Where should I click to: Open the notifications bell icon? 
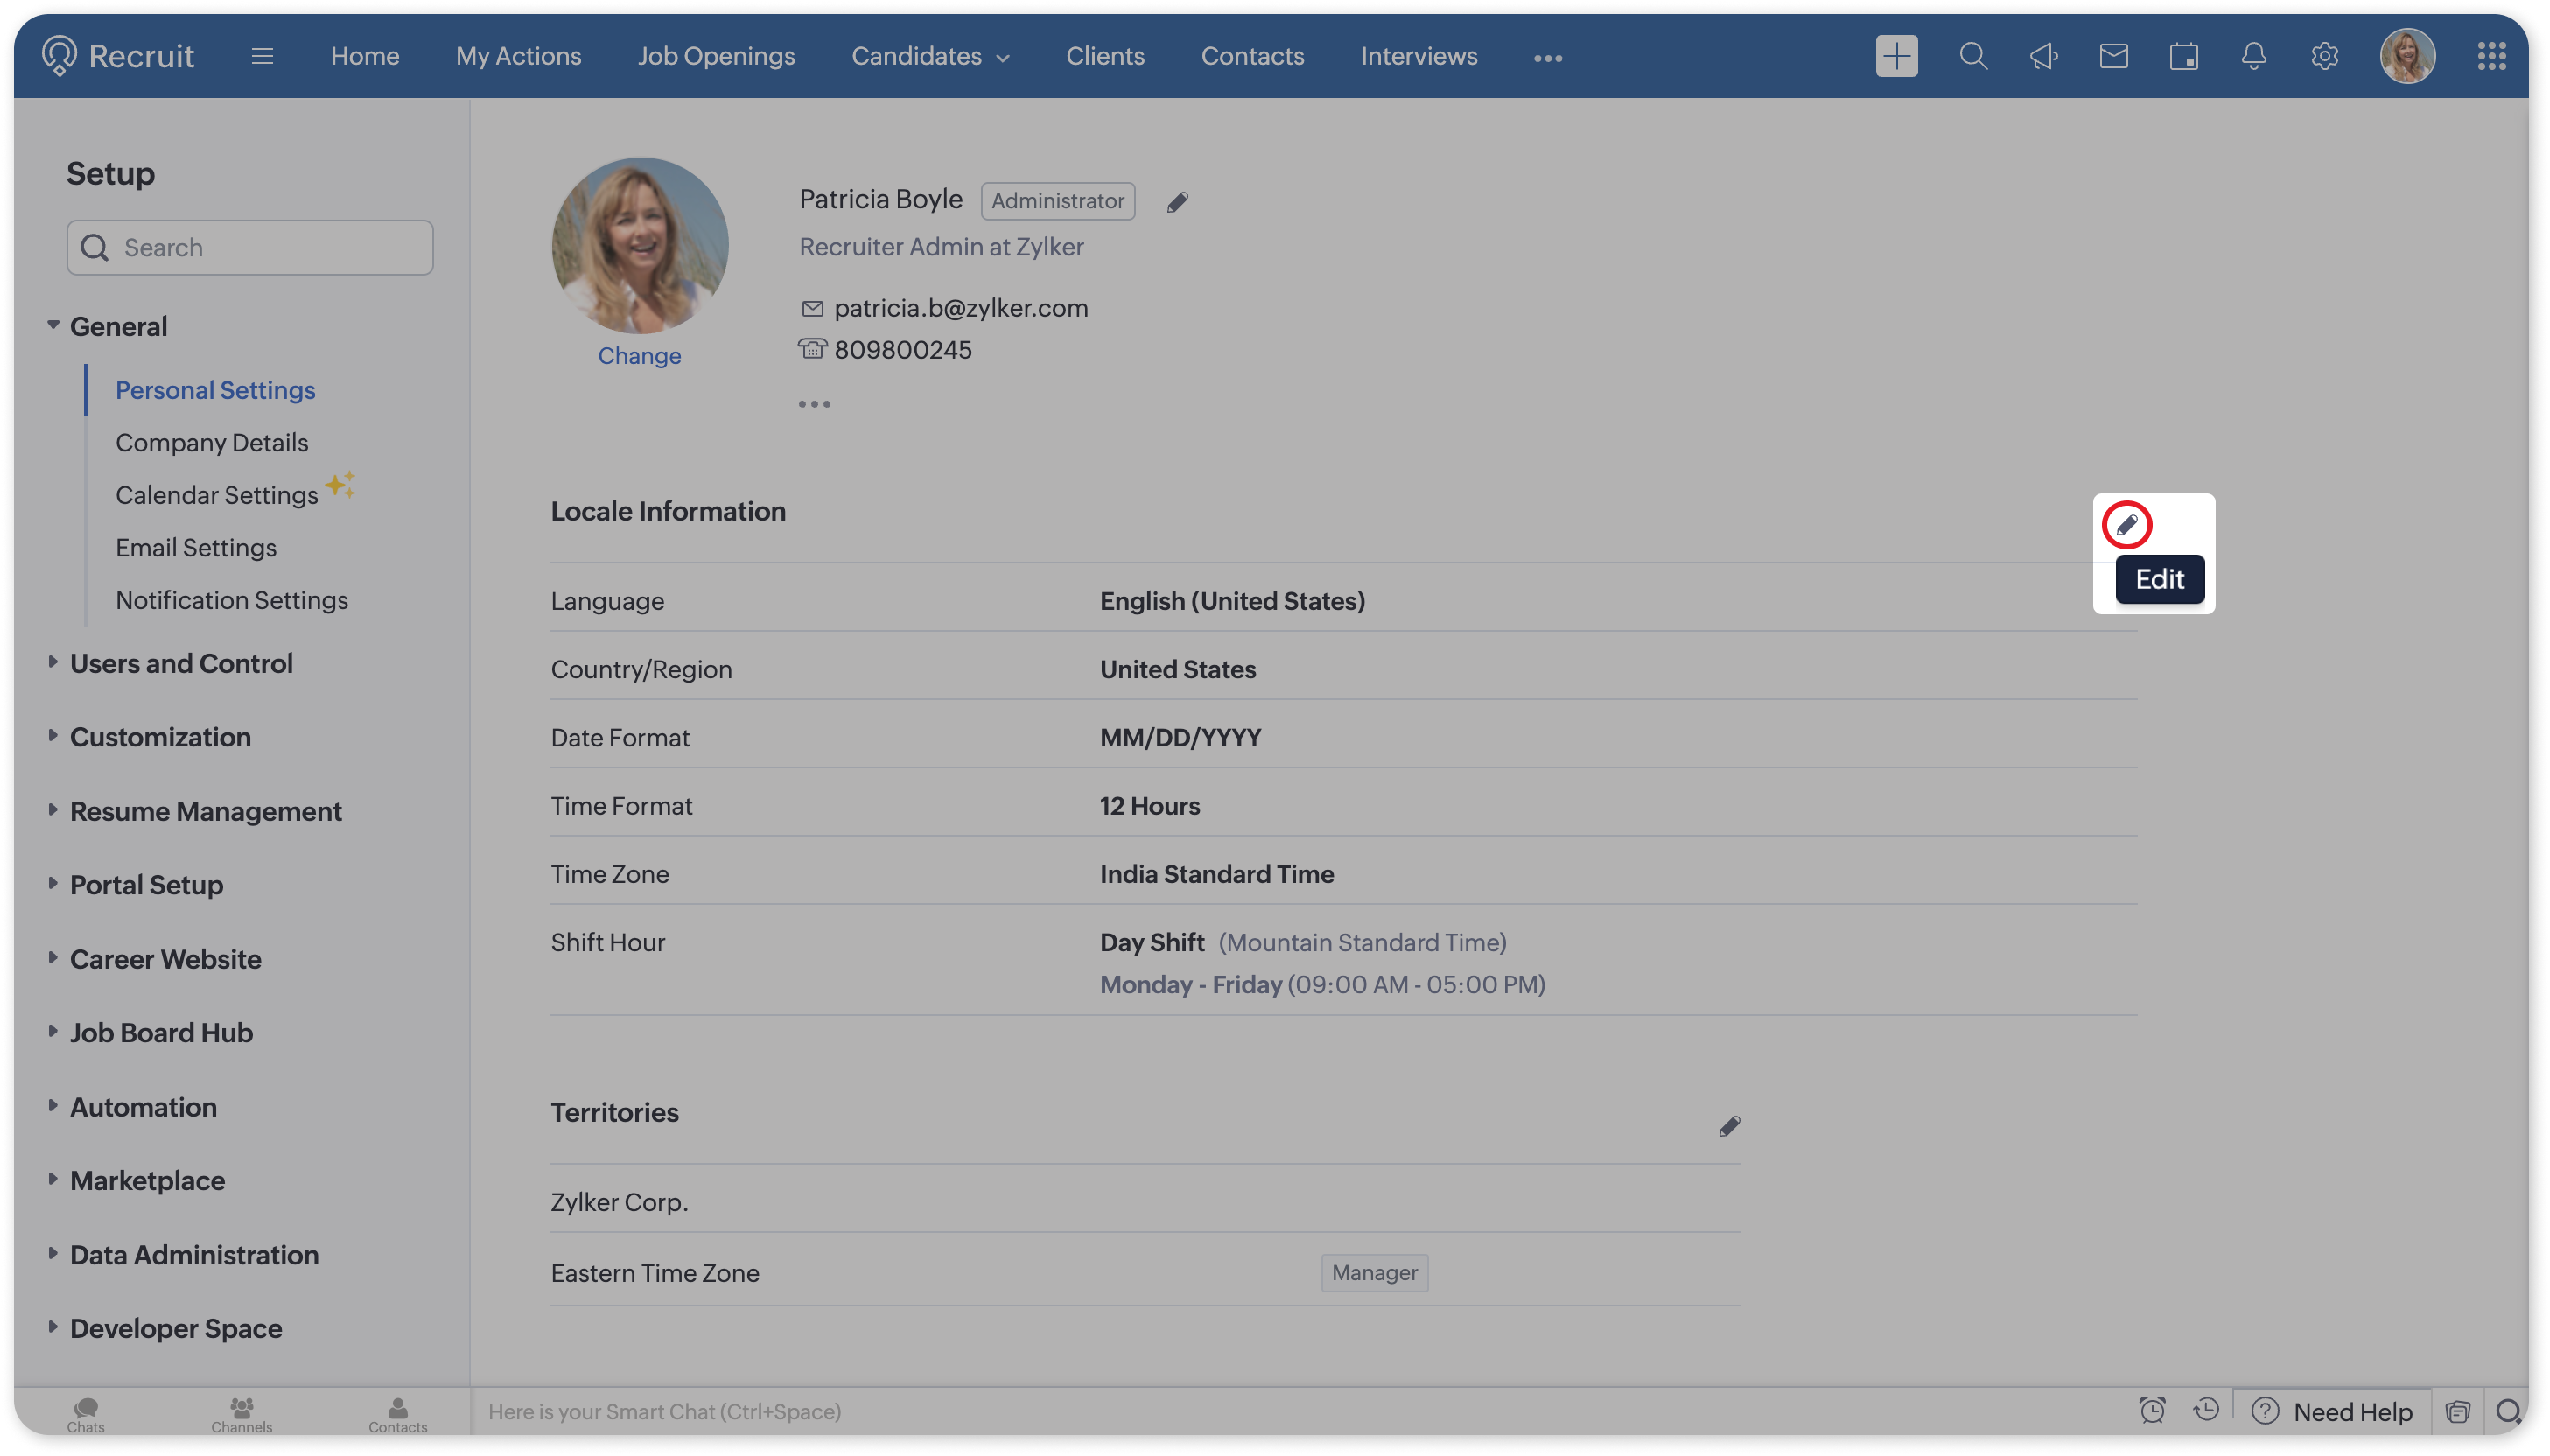(x=2253, y=57)
